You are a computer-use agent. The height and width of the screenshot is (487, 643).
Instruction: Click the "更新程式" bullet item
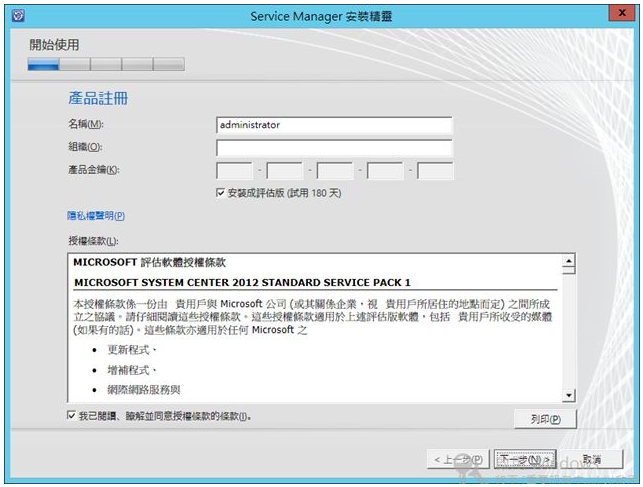(x=128, y=350)
